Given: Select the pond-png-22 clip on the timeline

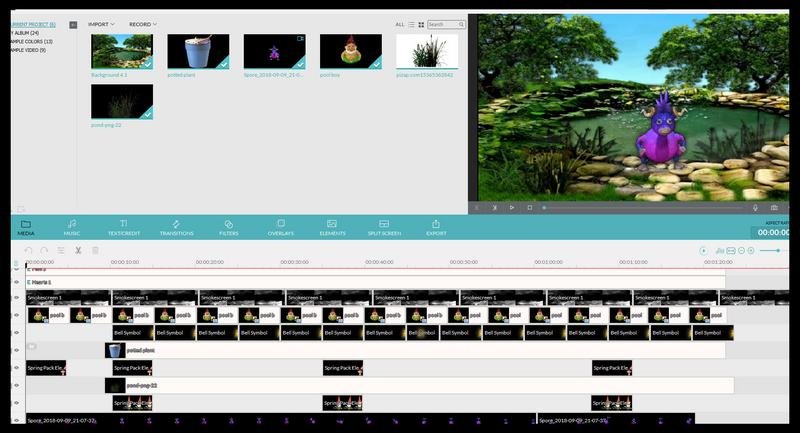Looking at the screenshot, I should click(419, 386).
